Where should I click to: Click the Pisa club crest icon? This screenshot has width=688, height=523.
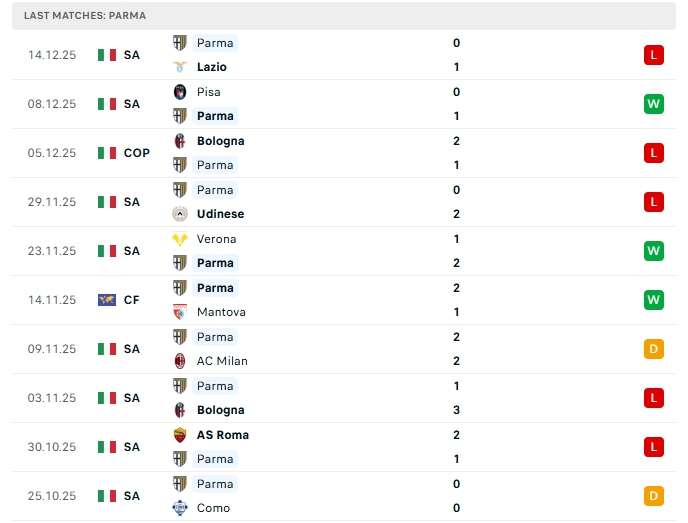tap(180, 92)
